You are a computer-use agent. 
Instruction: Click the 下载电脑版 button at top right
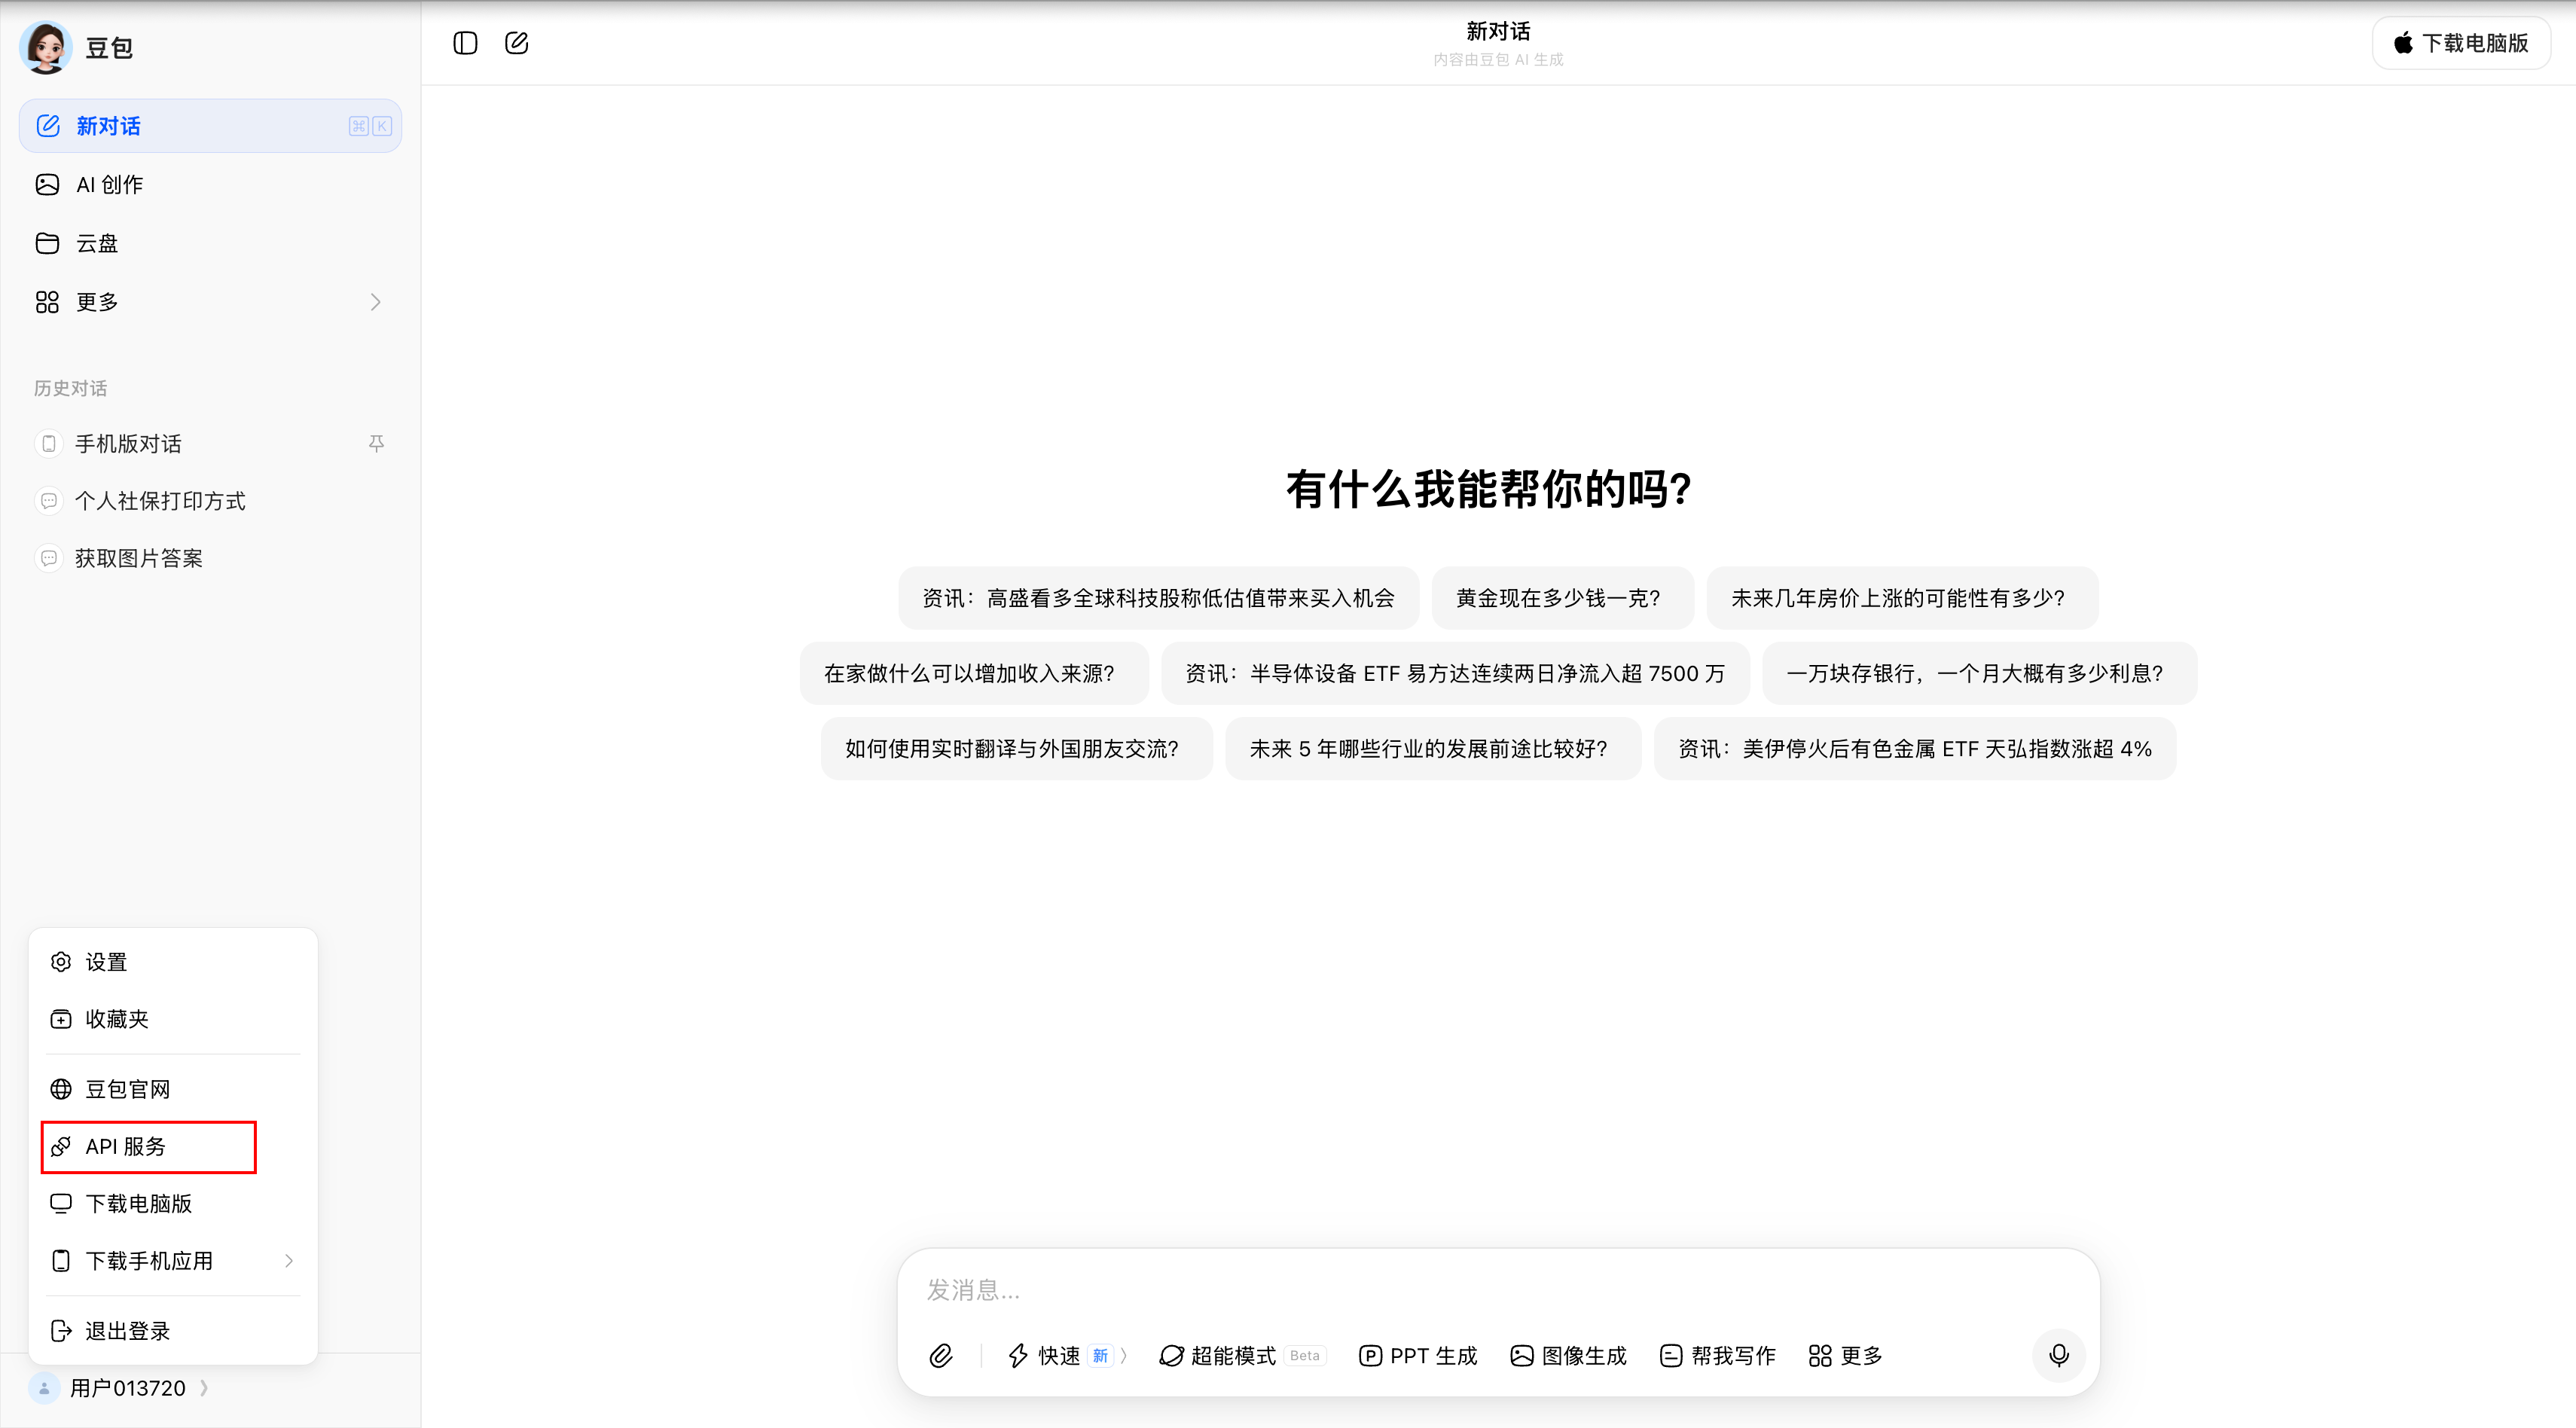(x=2461, y=43)
